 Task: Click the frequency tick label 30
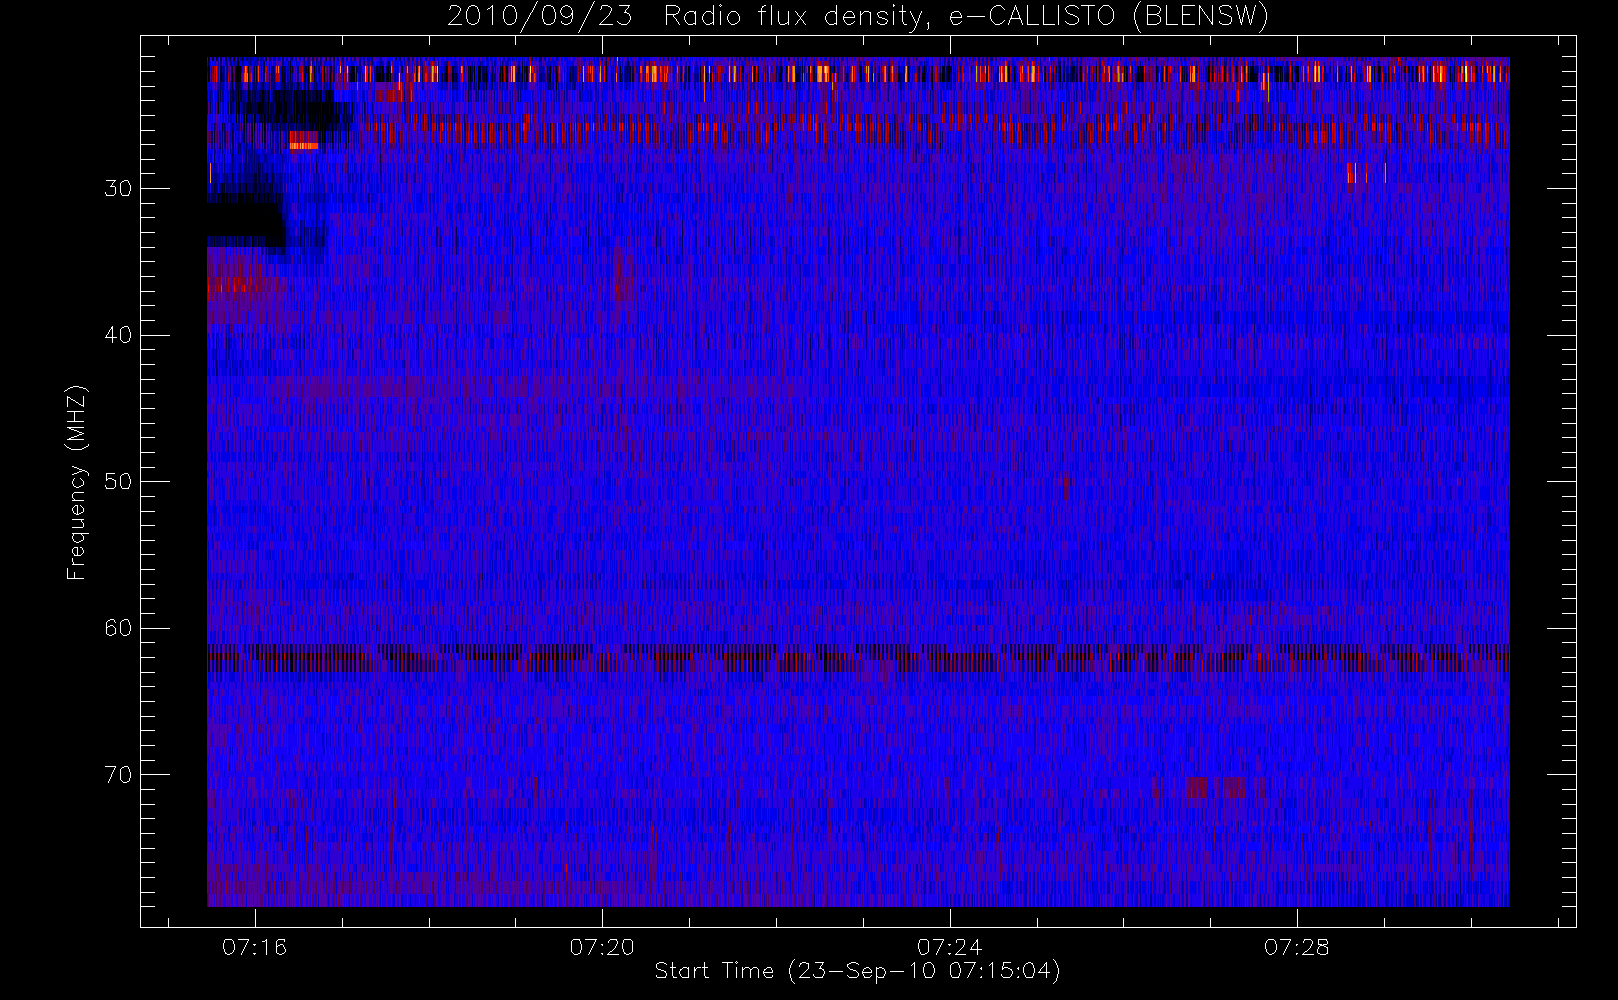click(x=118, y=189)
